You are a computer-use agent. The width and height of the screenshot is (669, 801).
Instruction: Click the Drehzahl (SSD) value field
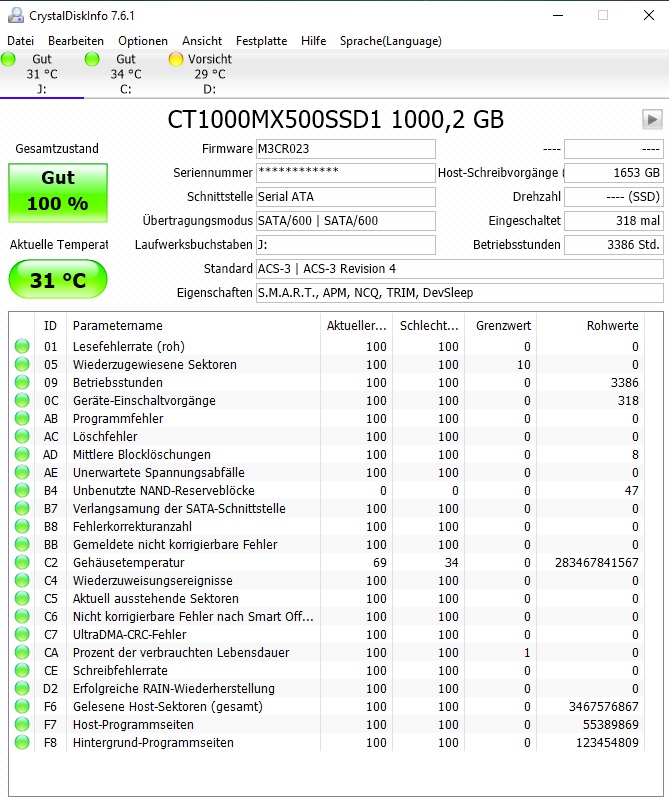tap(614, 197)
